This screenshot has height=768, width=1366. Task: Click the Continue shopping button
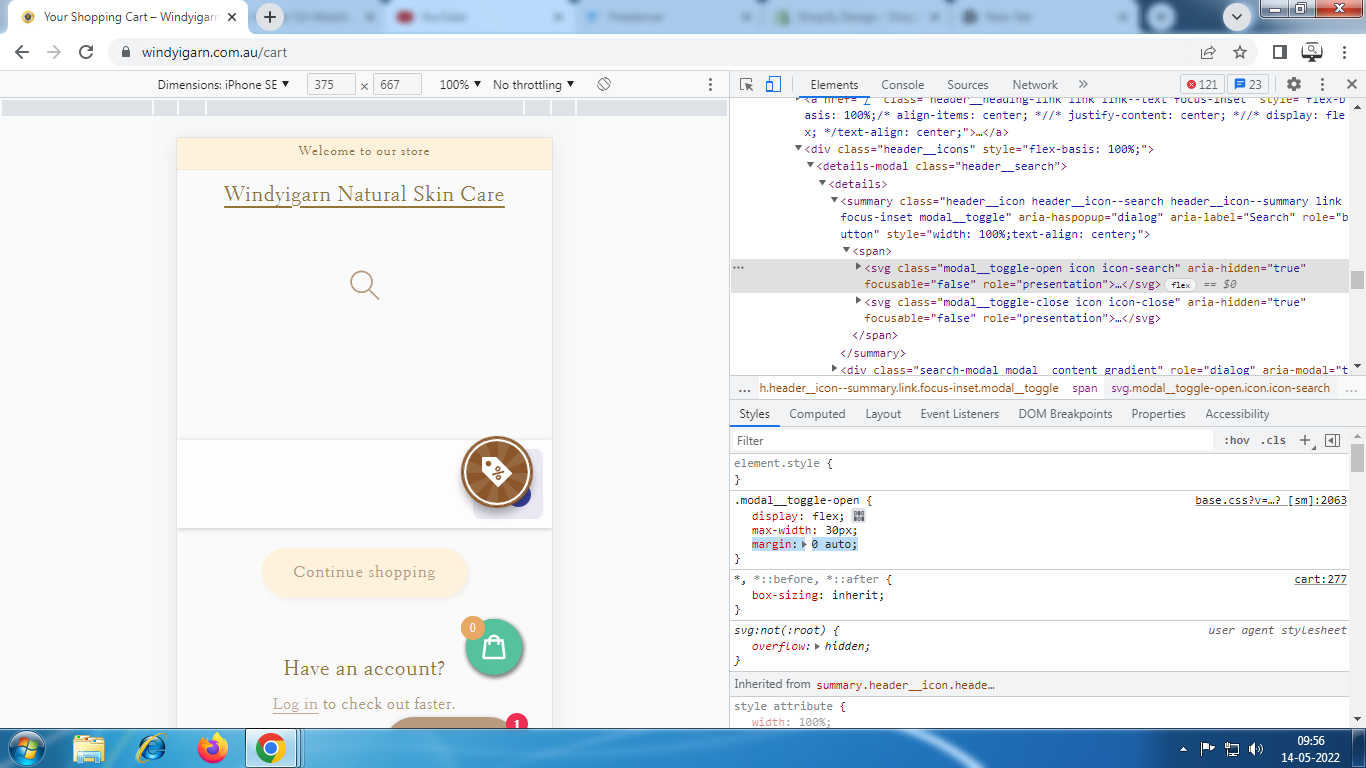365,572
